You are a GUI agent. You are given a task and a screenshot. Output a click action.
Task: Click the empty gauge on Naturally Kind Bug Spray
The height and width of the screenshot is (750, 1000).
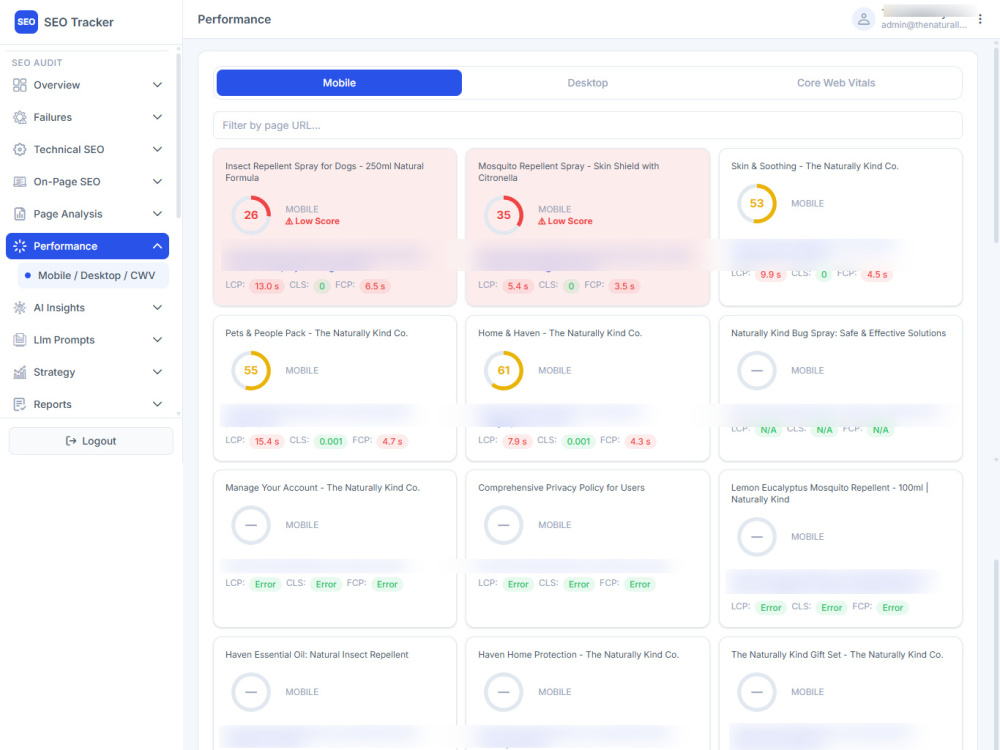(x=756, y=371)
